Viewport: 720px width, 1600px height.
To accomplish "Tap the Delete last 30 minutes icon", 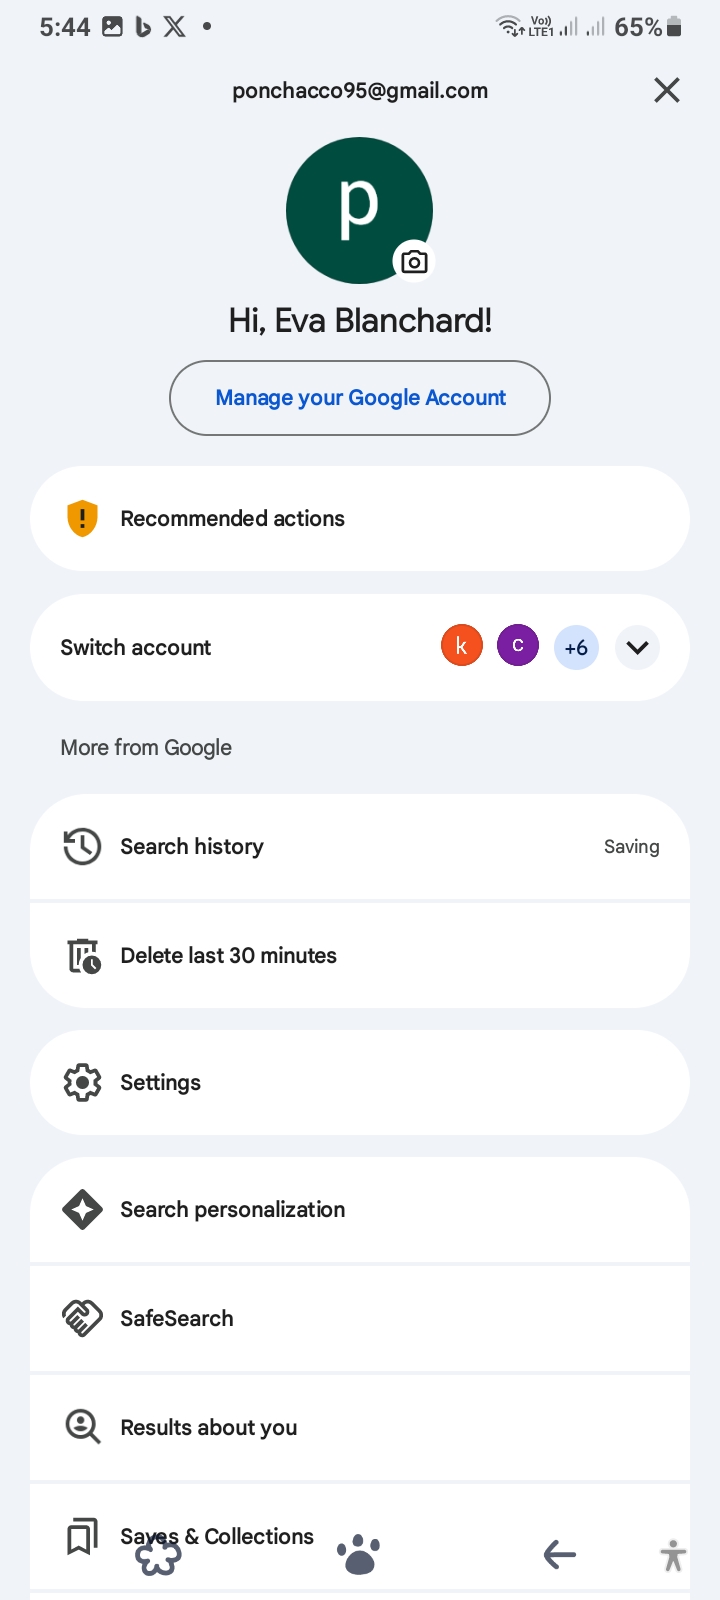I will tap(83, 956).
